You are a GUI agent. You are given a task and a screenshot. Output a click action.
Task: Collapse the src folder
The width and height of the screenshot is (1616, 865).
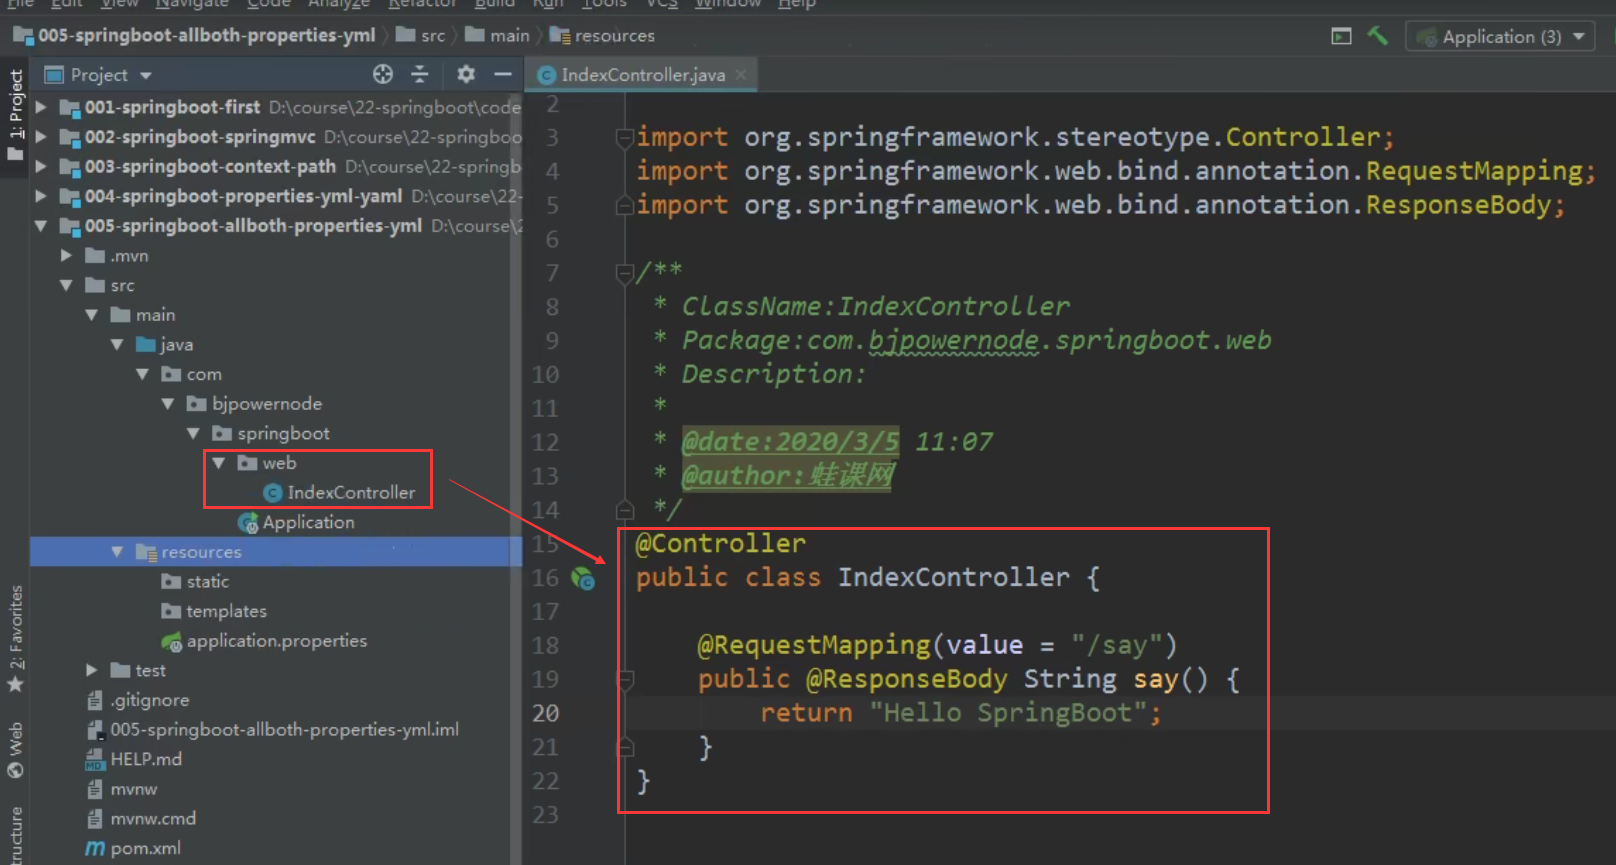pyautogui.click(x=66, y=285)
